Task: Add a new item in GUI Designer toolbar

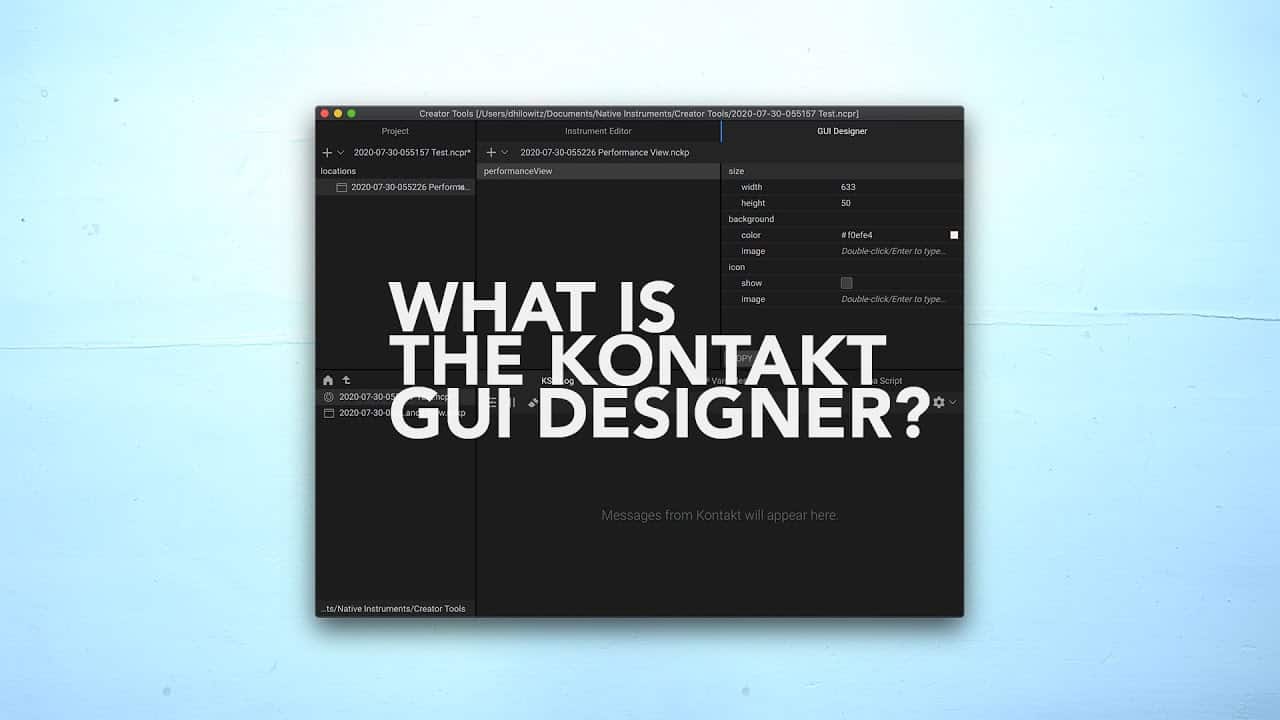Action: [x=491, y=153]
